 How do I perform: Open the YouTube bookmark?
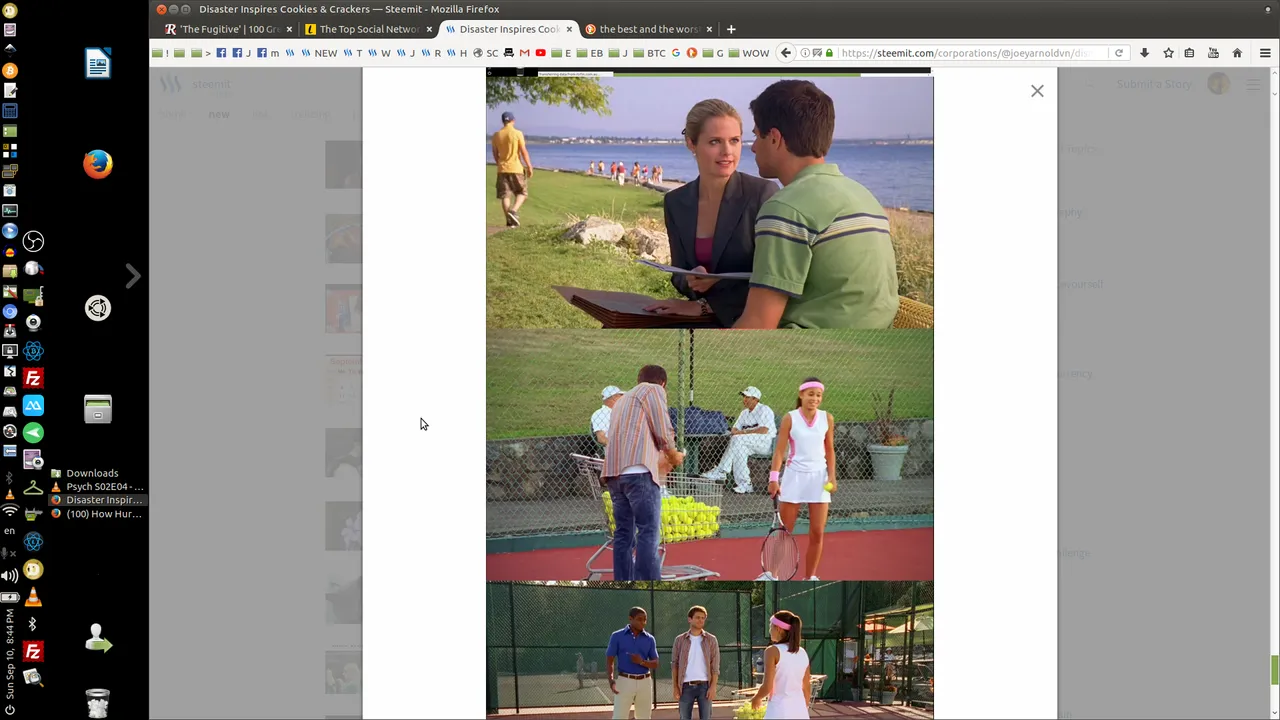coord(541,53)
